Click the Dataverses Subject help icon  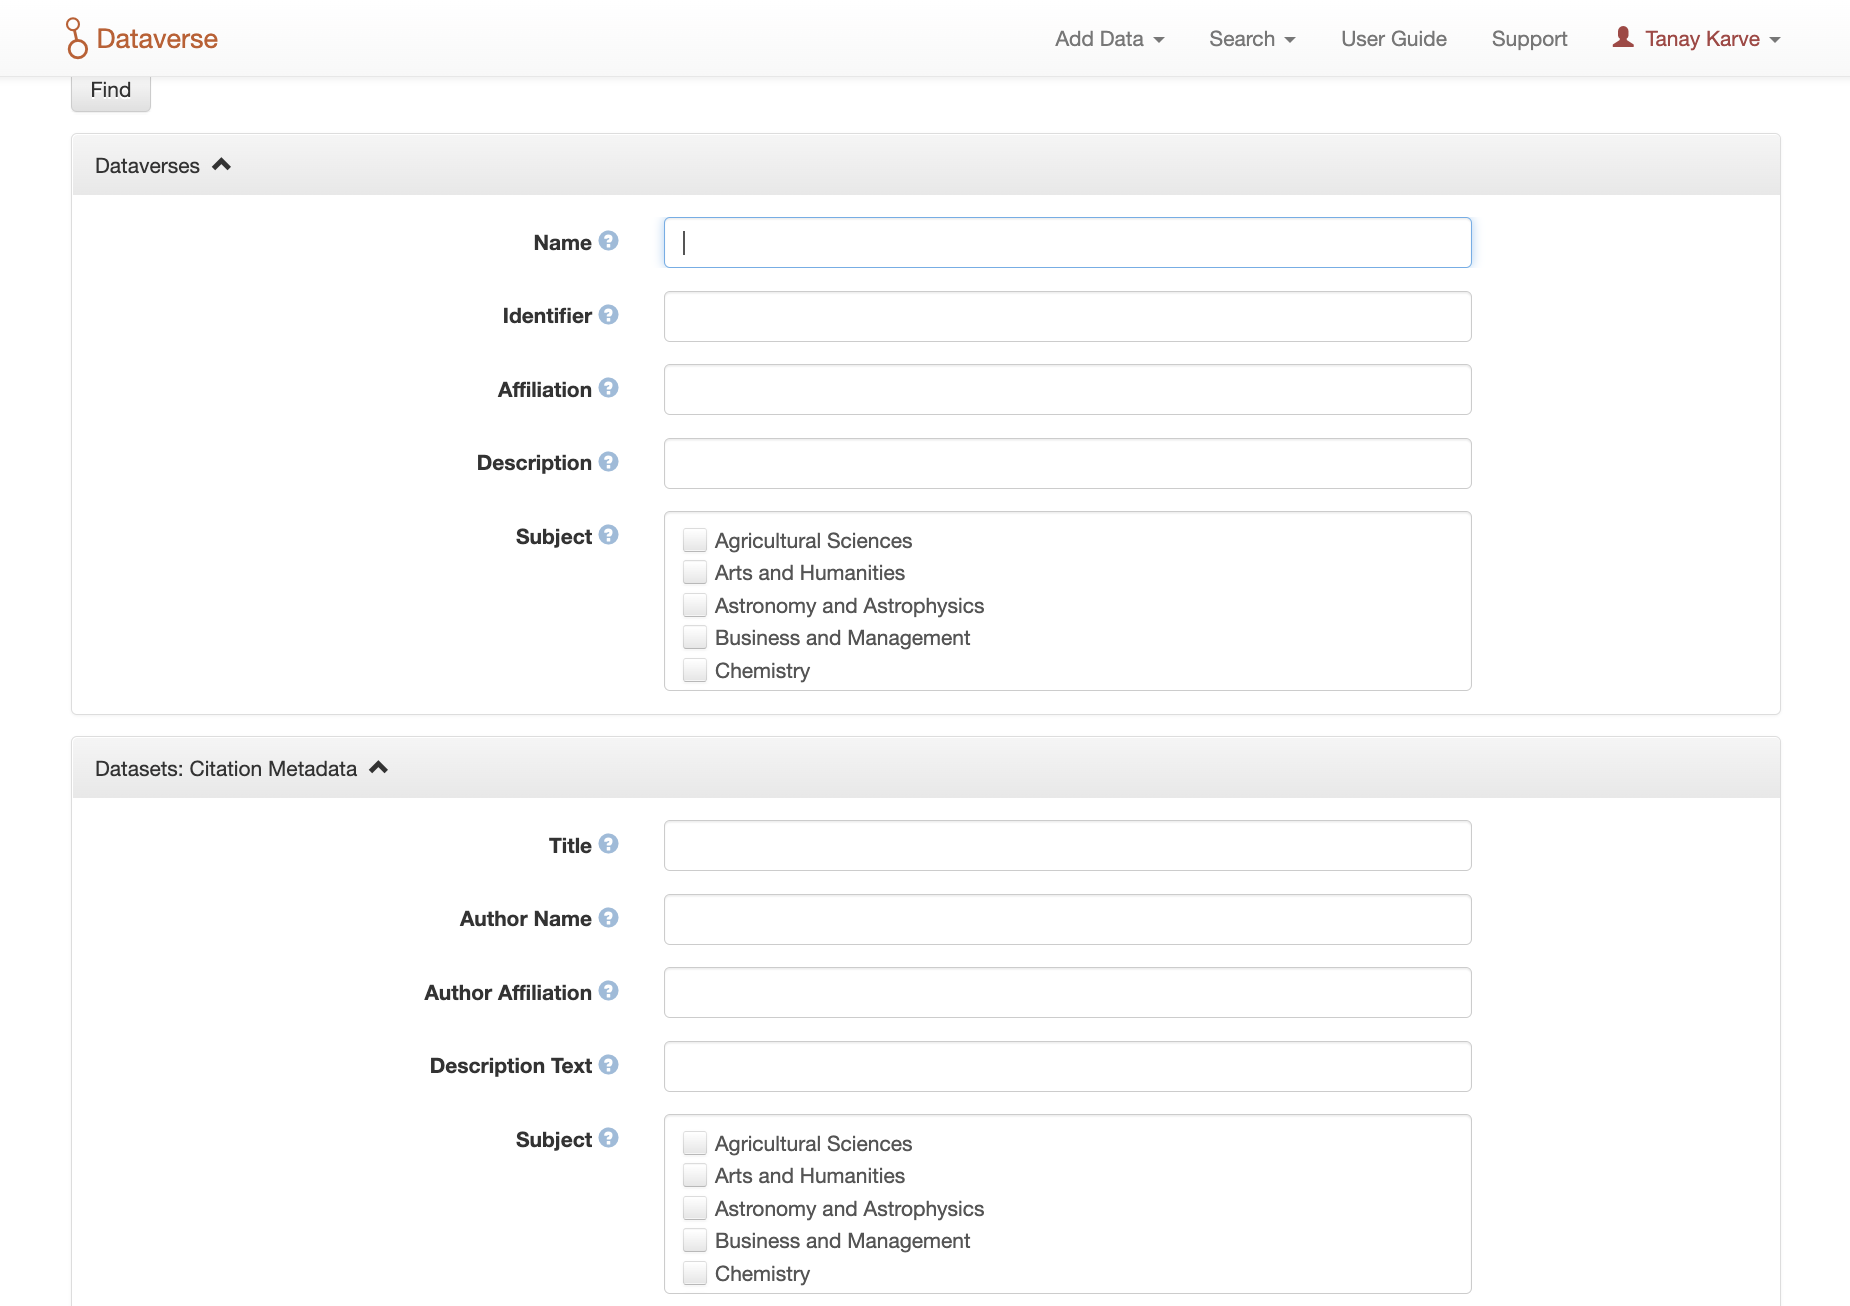[608, 535]
